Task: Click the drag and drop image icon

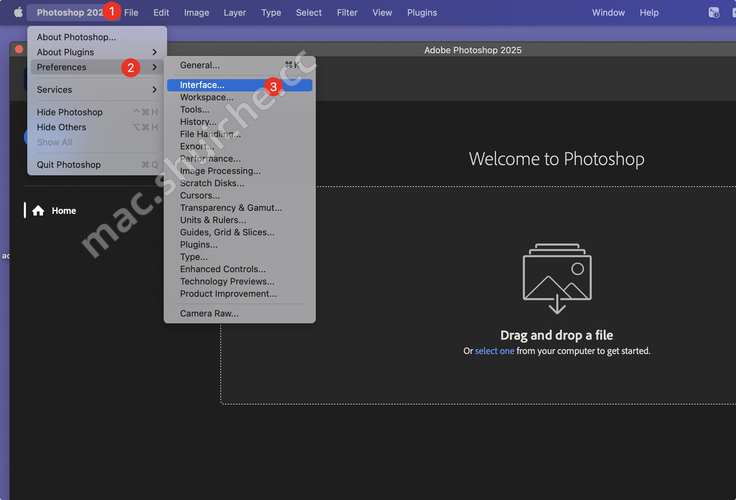Action: [x=557, y=278]
